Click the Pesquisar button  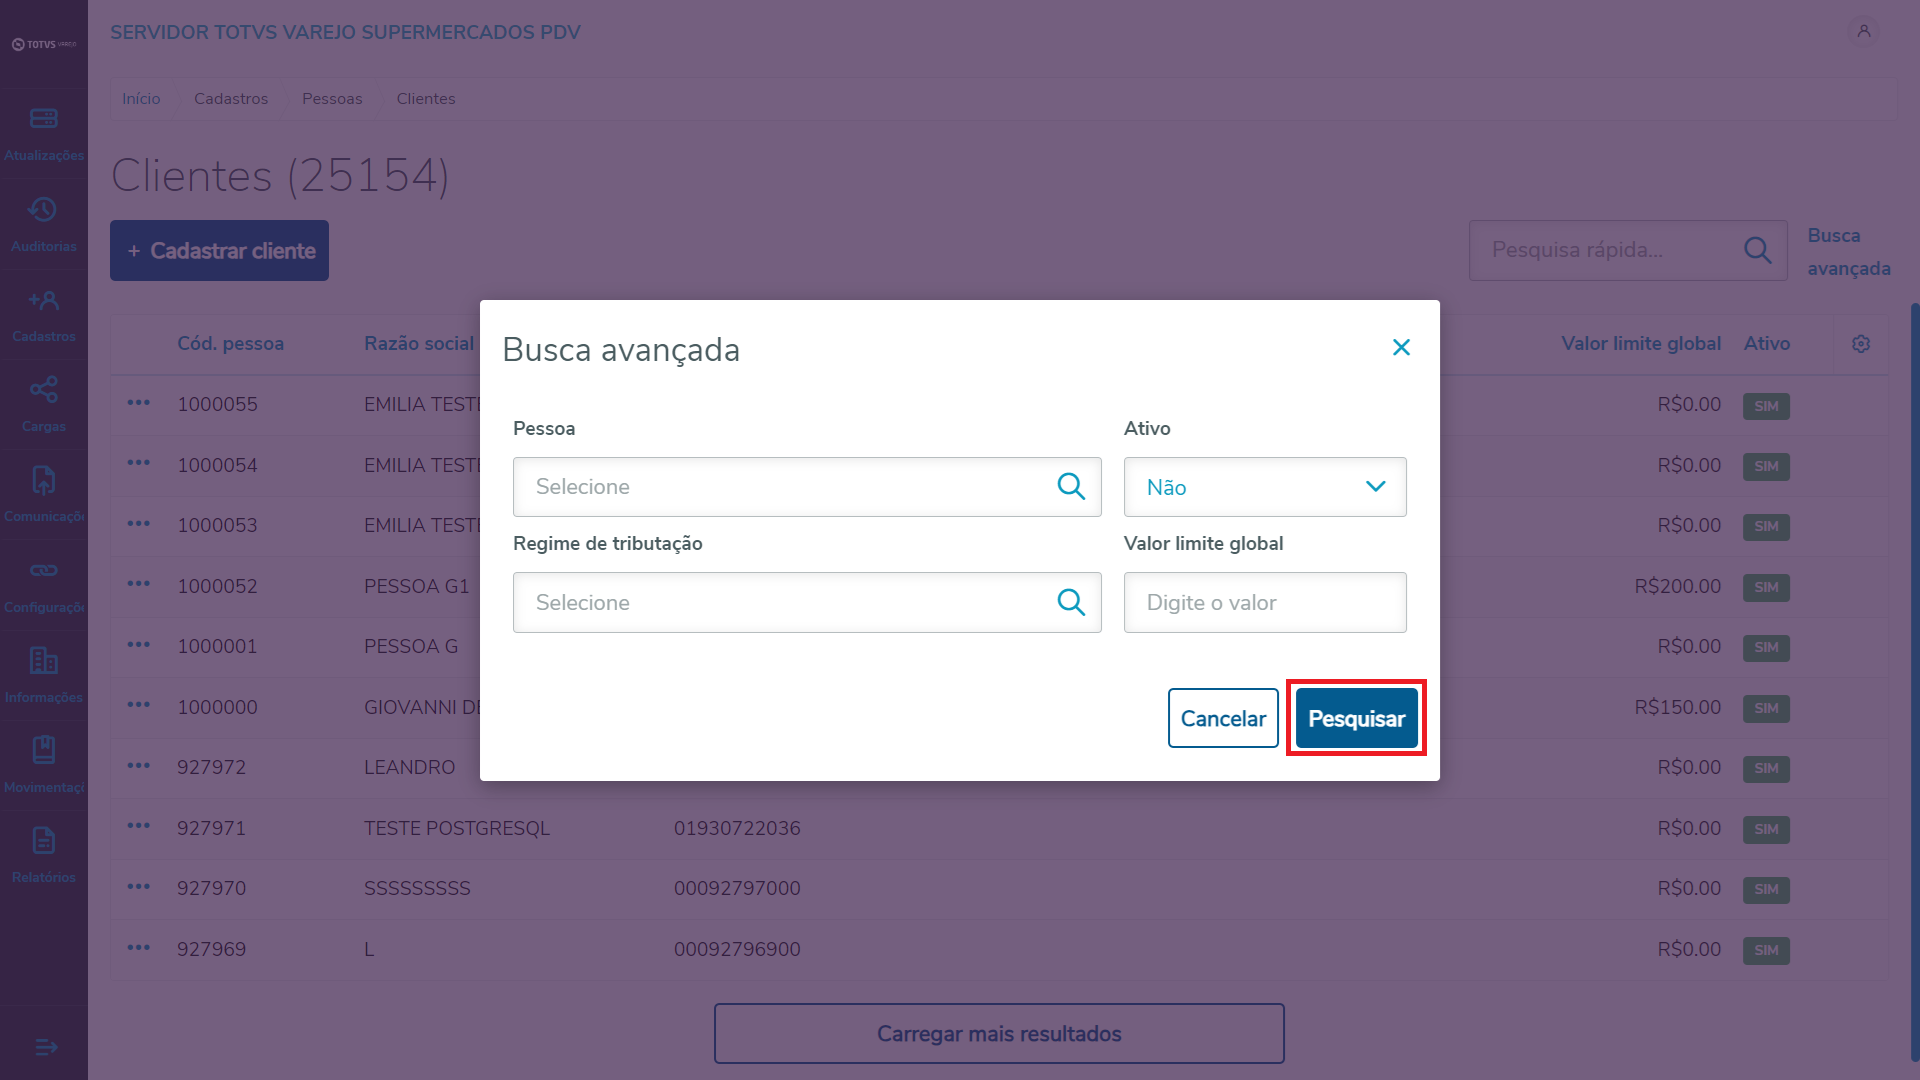1356,718
